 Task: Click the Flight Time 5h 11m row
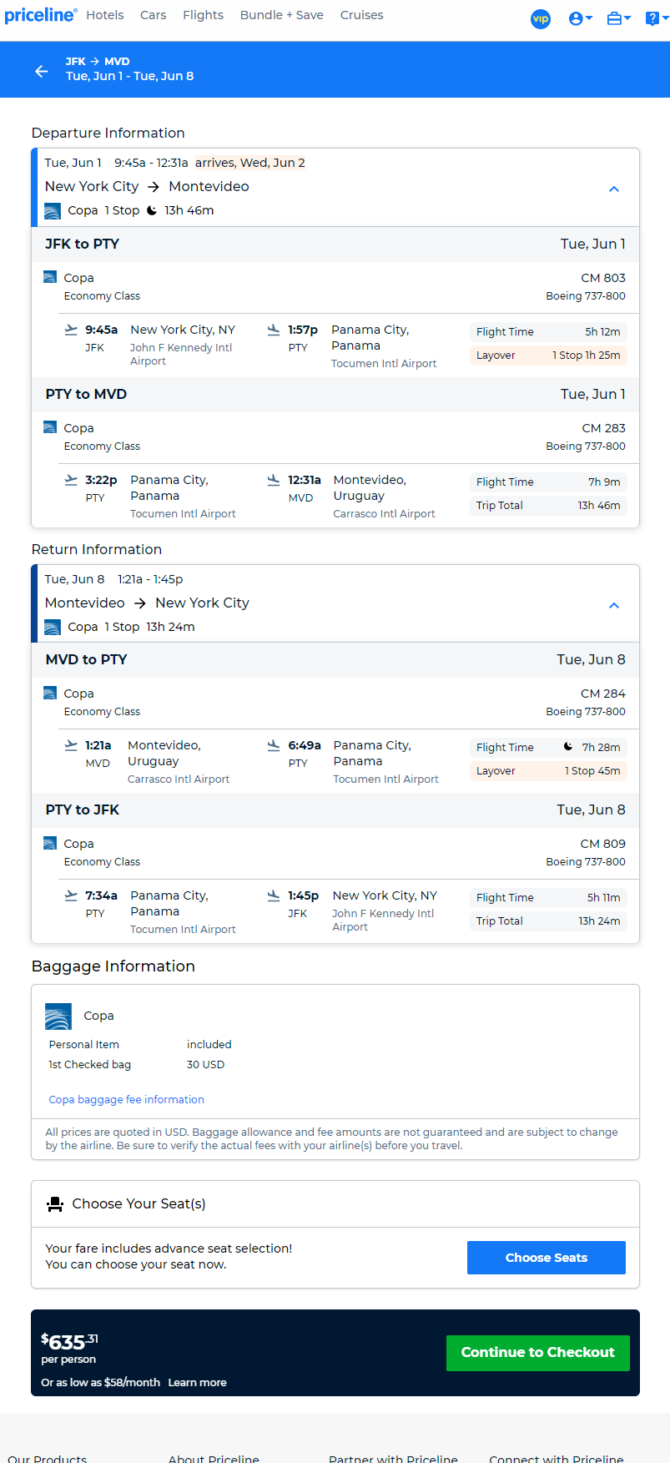[x=548, y=898]
